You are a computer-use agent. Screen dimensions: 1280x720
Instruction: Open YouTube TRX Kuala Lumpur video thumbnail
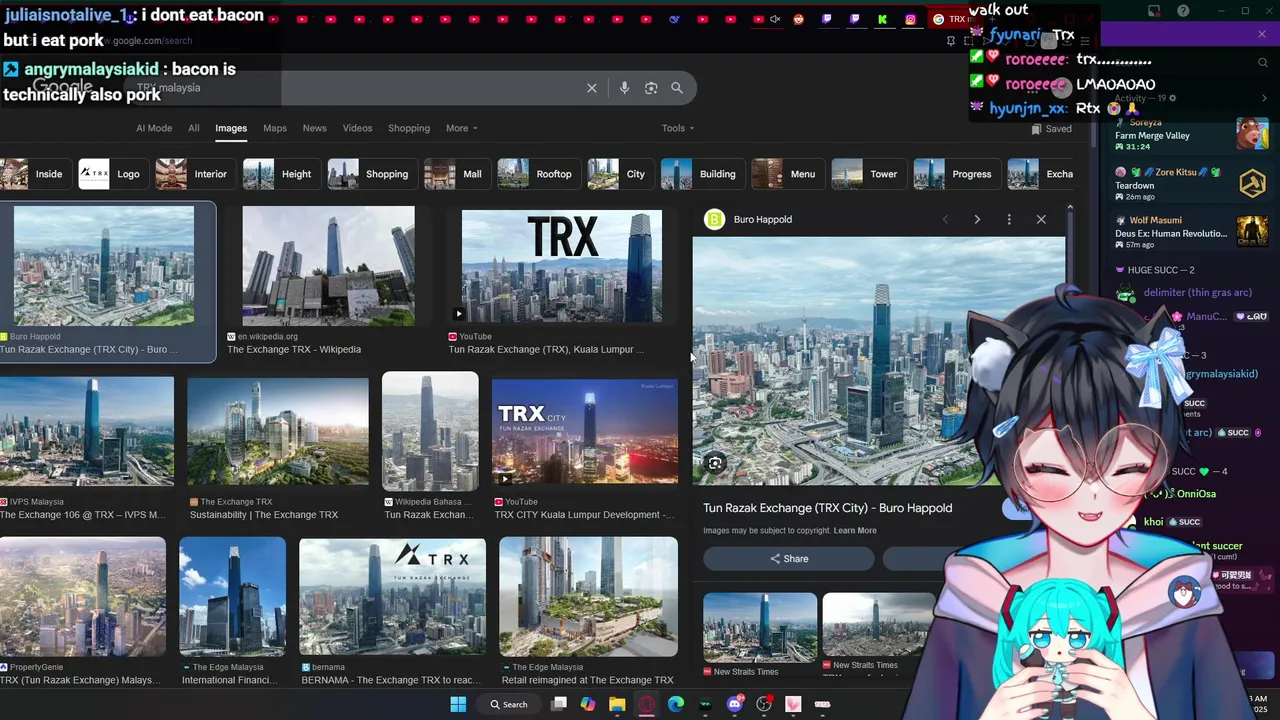click(562, 266)
